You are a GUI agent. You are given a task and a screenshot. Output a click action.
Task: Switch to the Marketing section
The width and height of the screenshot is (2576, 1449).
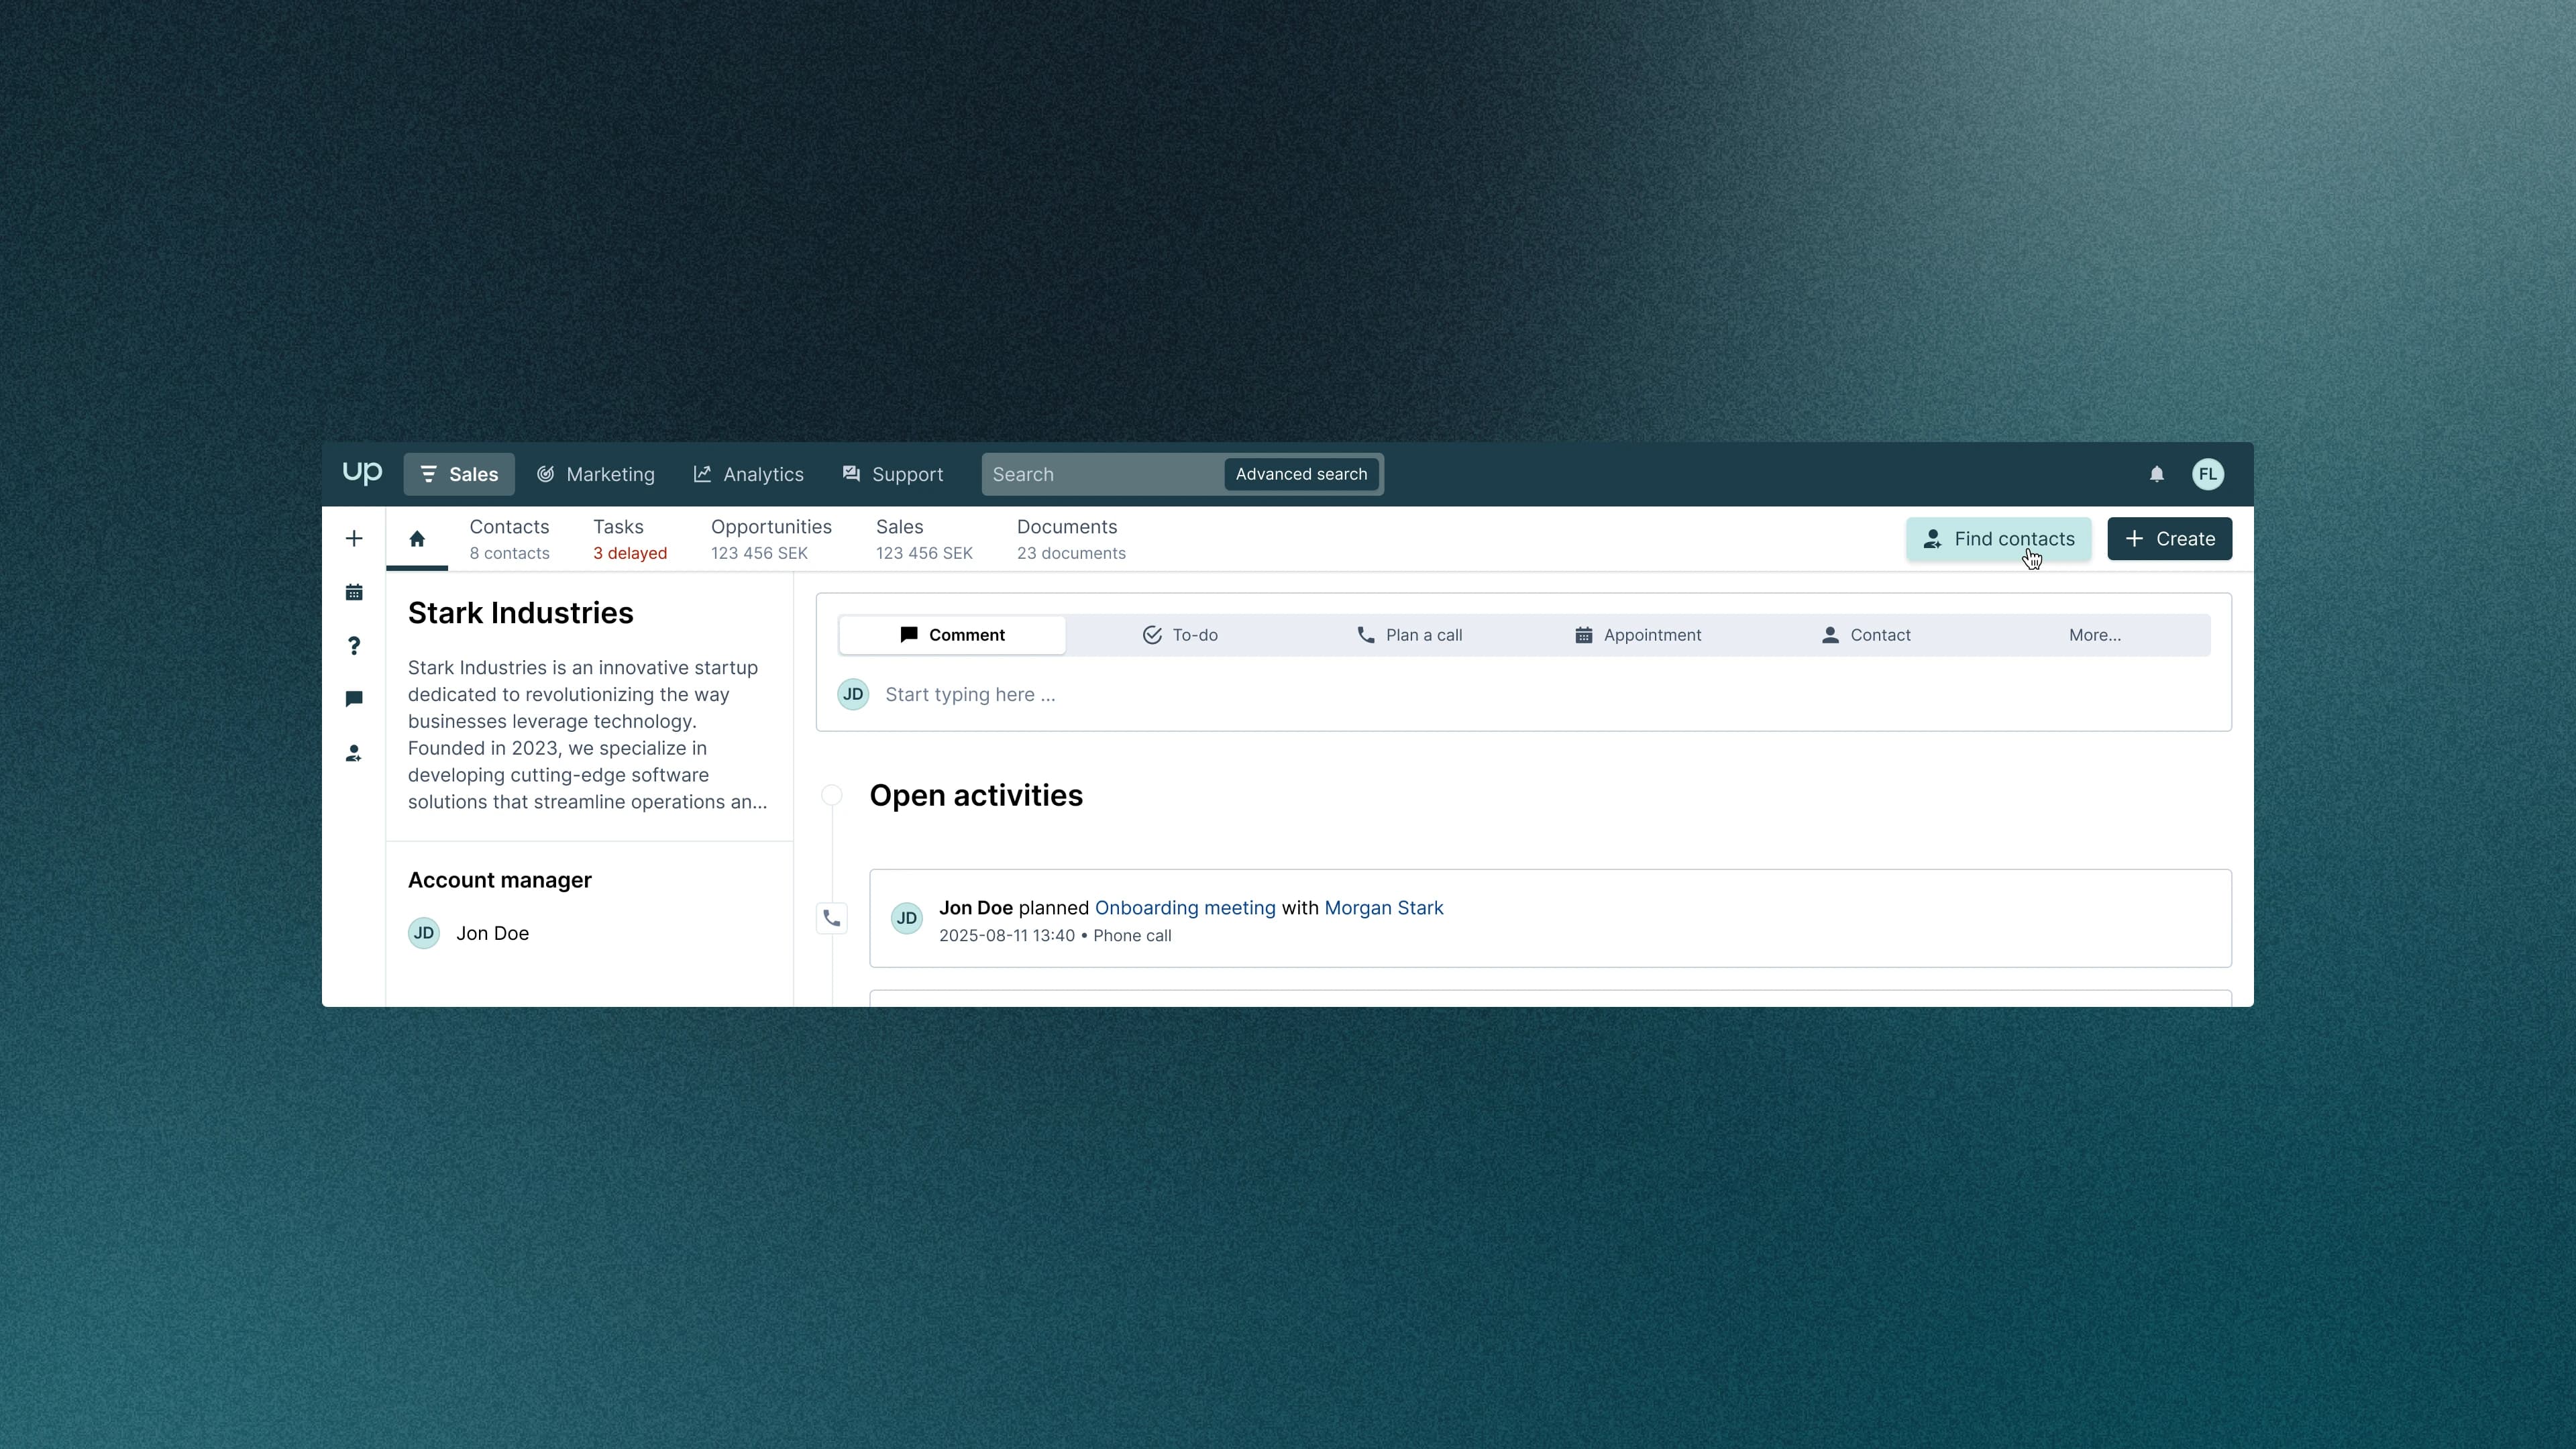(596, 474)
